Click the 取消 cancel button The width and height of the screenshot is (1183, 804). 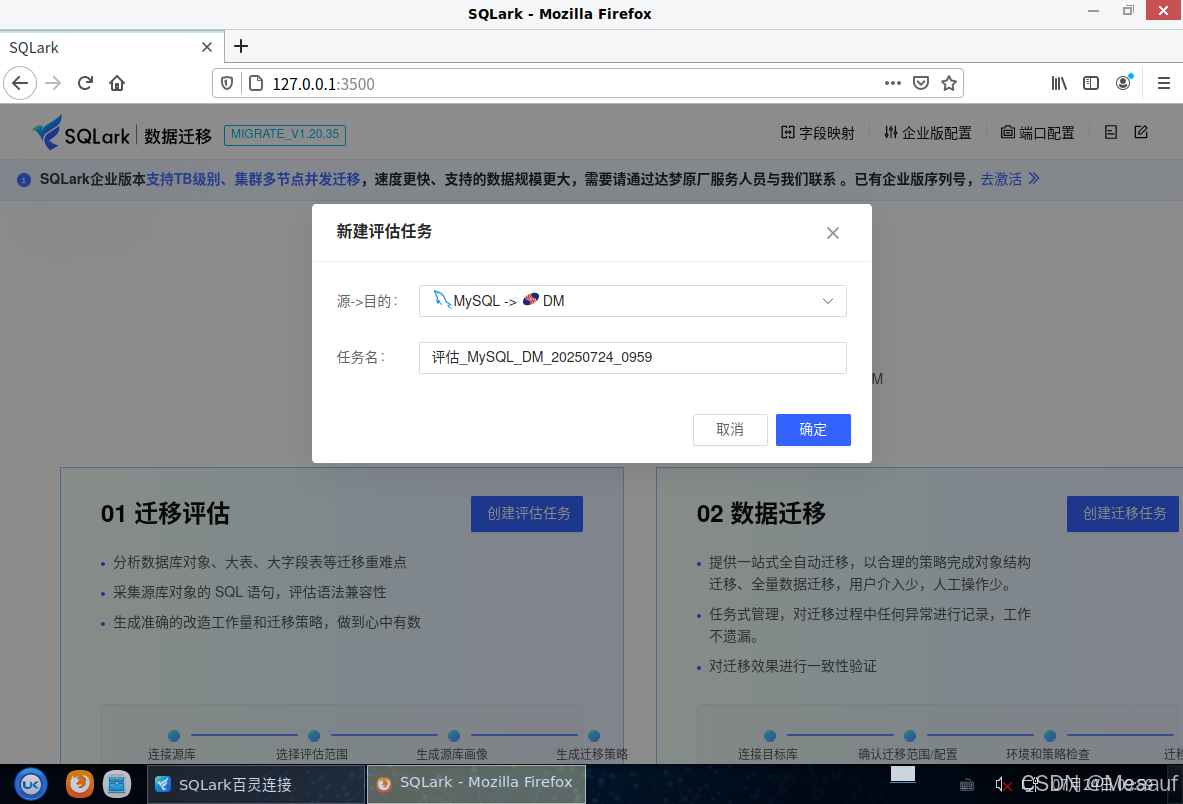(730, 430)
